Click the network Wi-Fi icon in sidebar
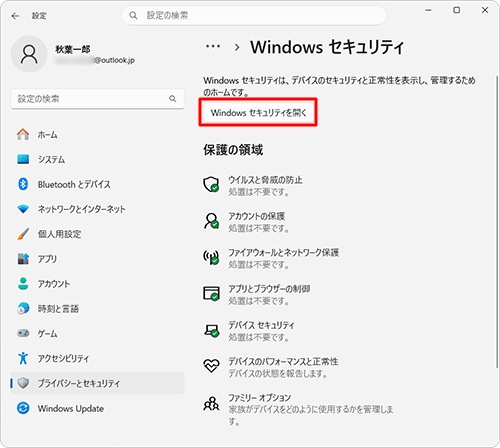The image size is (500, 448). (x=23, y=209)
